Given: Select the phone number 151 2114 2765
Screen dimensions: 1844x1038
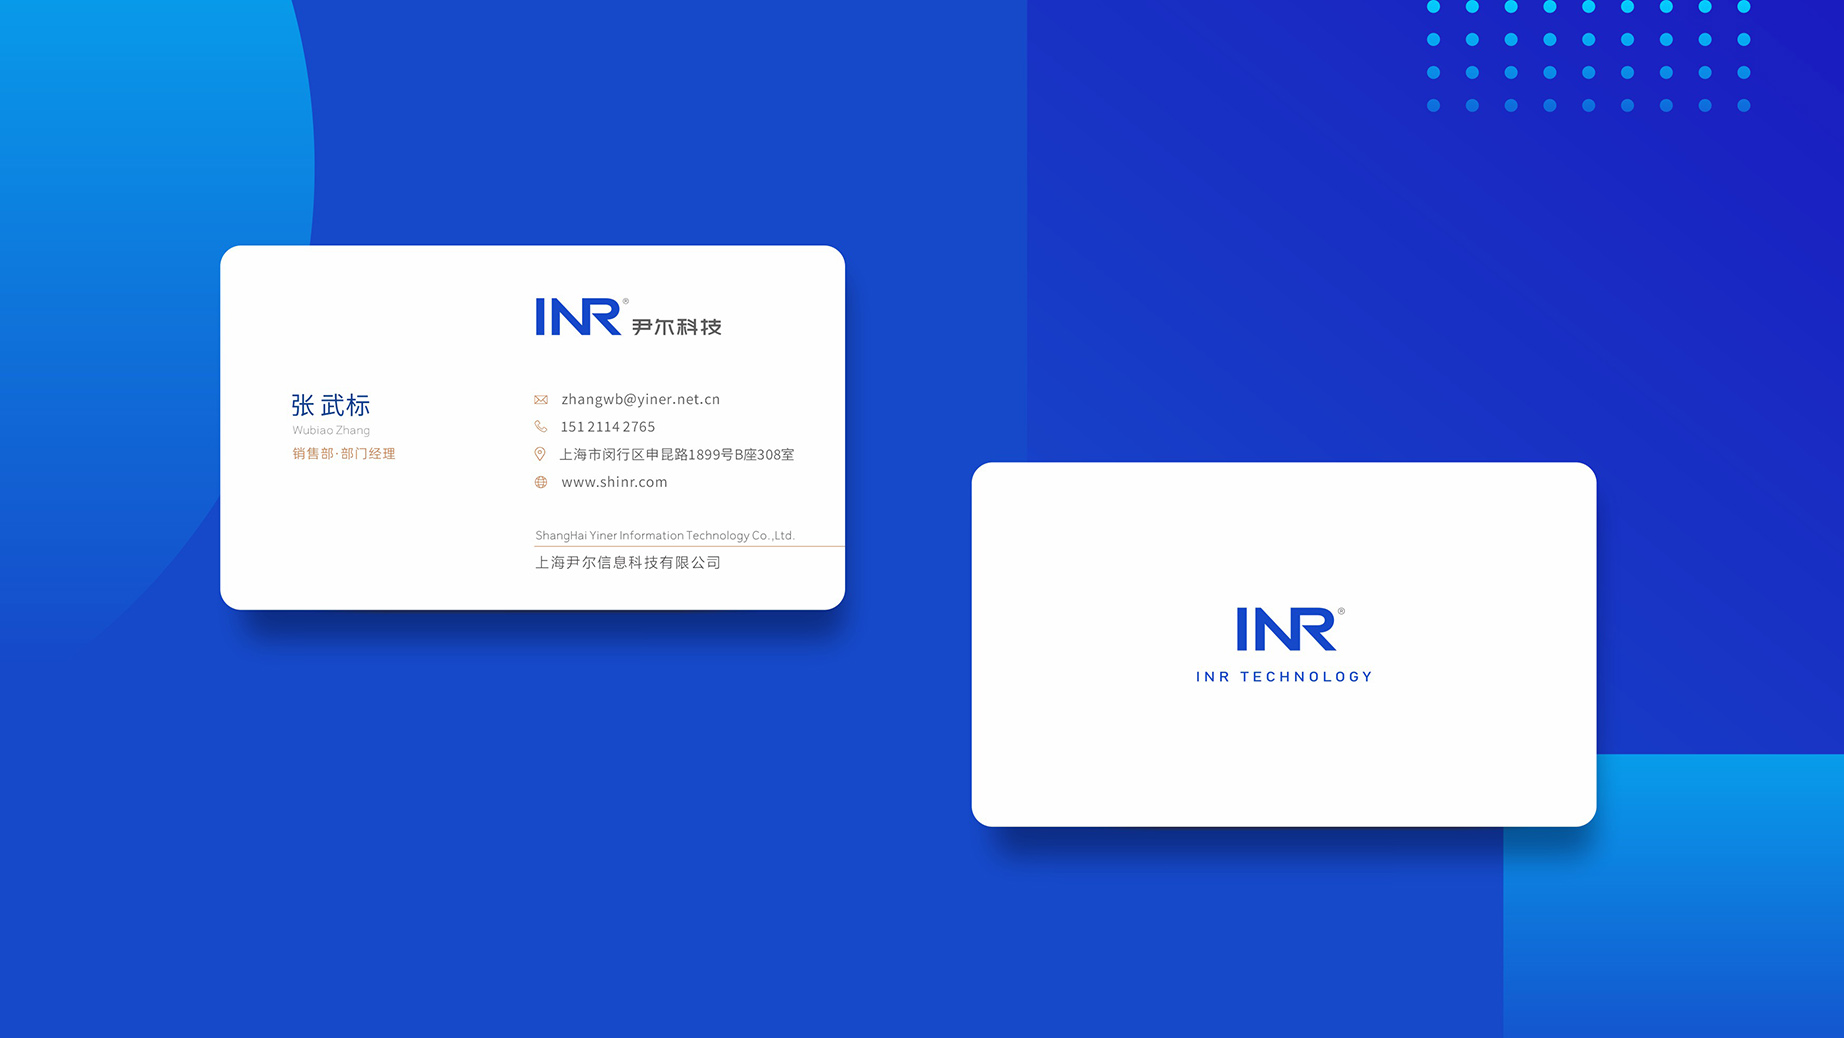Looking at the screenshot, I should pyautogui.click(x=608, y=427).
